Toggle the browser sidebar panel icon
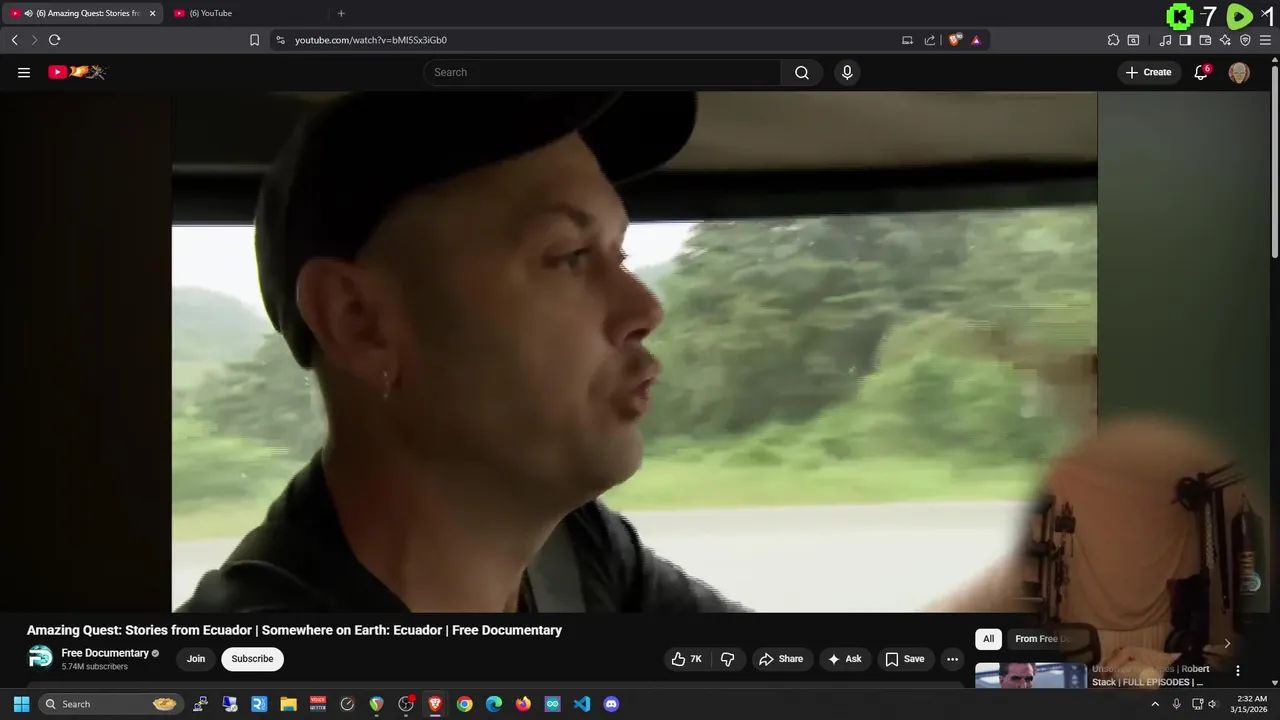The width and height of the screenshot is (1280, 720). tap(1185, 40)
